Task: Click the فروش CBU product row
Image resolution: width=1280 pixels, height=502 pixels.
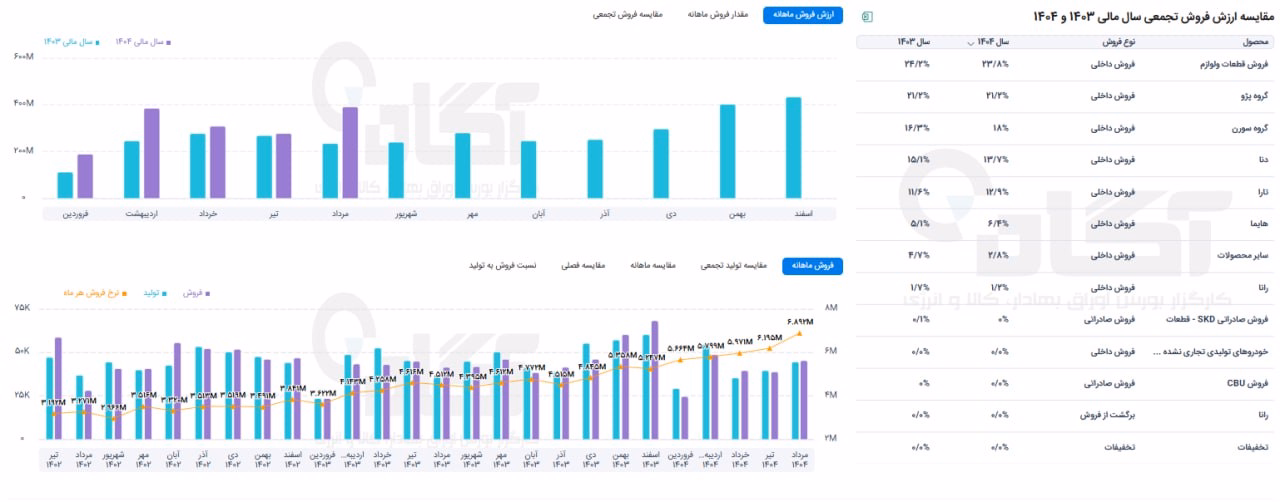Action: pyautogui.click(x=1066, y=385)
